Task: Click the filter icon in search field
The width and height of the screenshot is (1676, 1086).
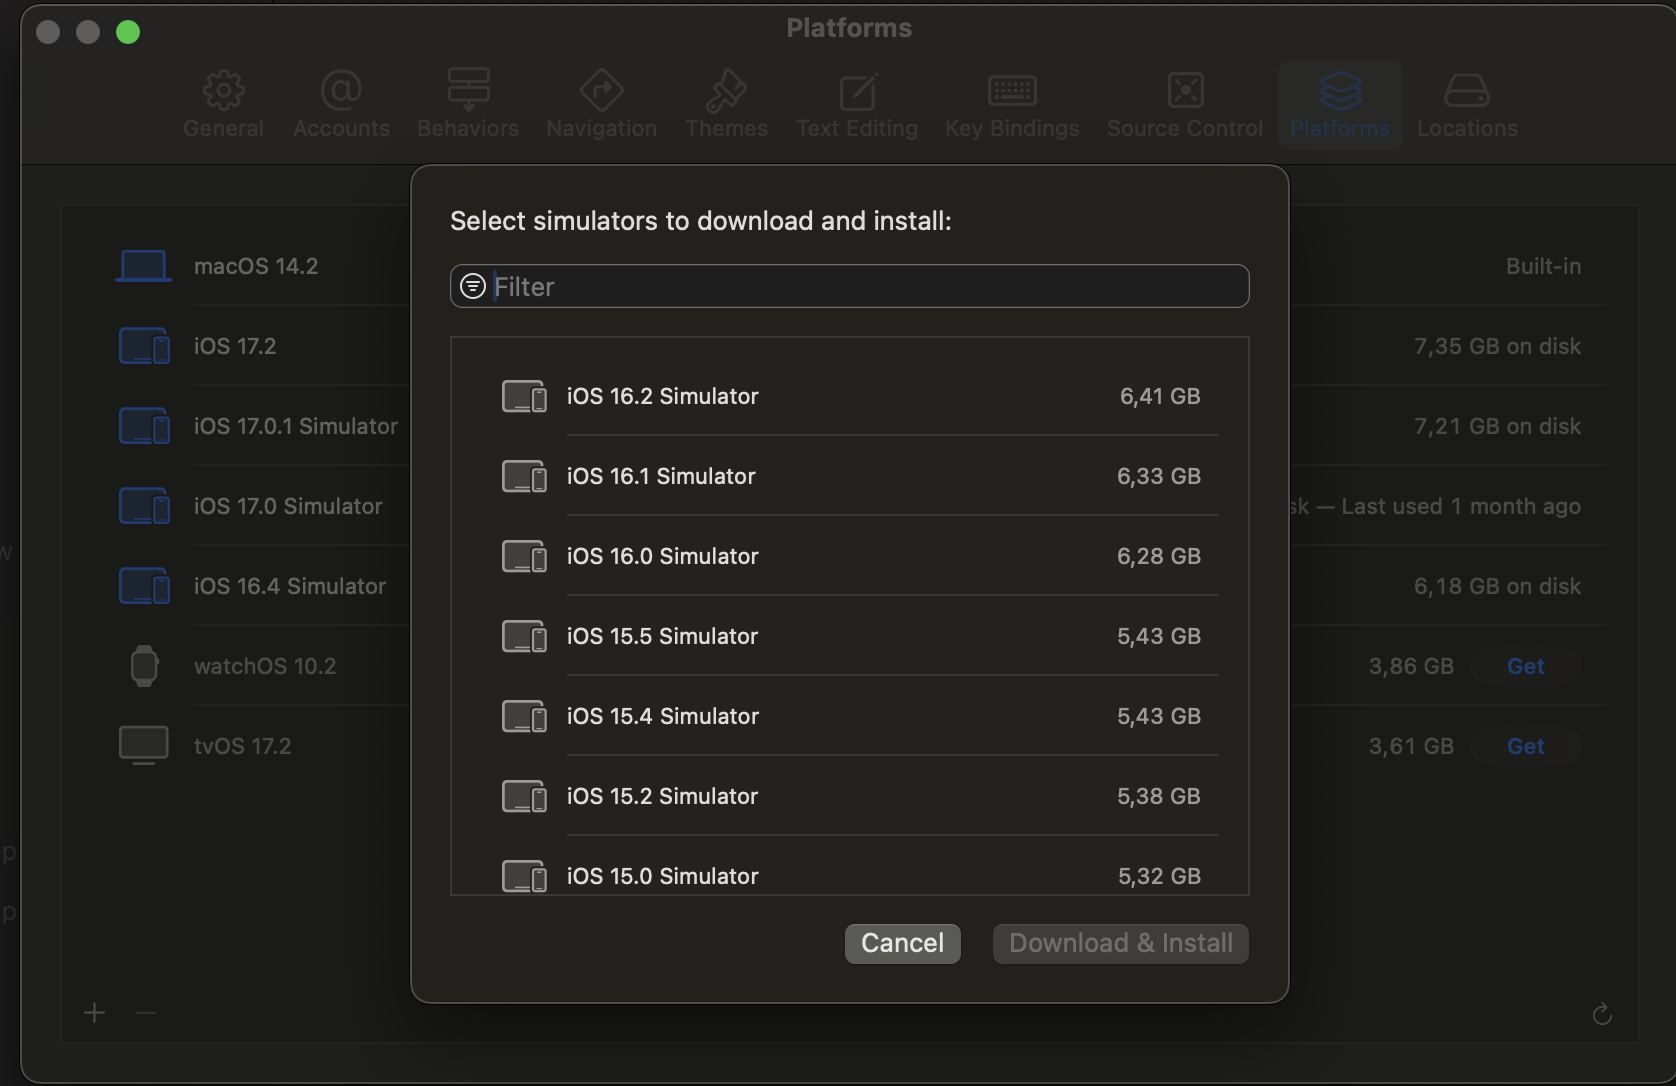Action: tap(473, 287)
